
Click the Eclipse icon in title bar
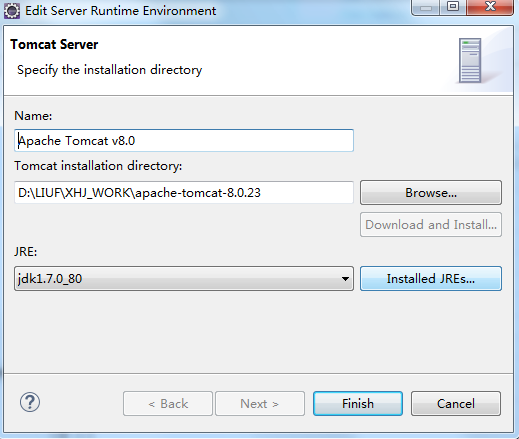pos(12,11)
